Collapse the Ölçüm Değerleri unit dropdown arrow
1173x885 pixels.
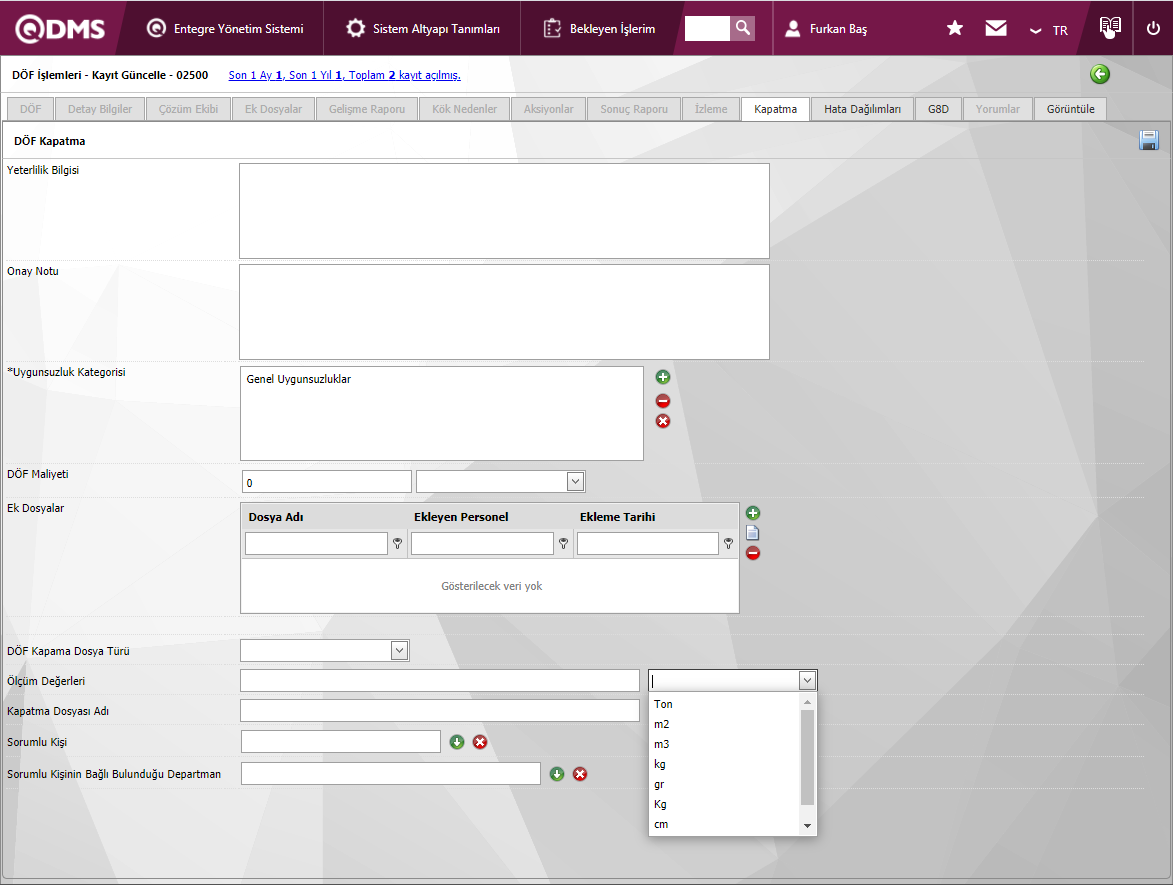pos(806,681)
